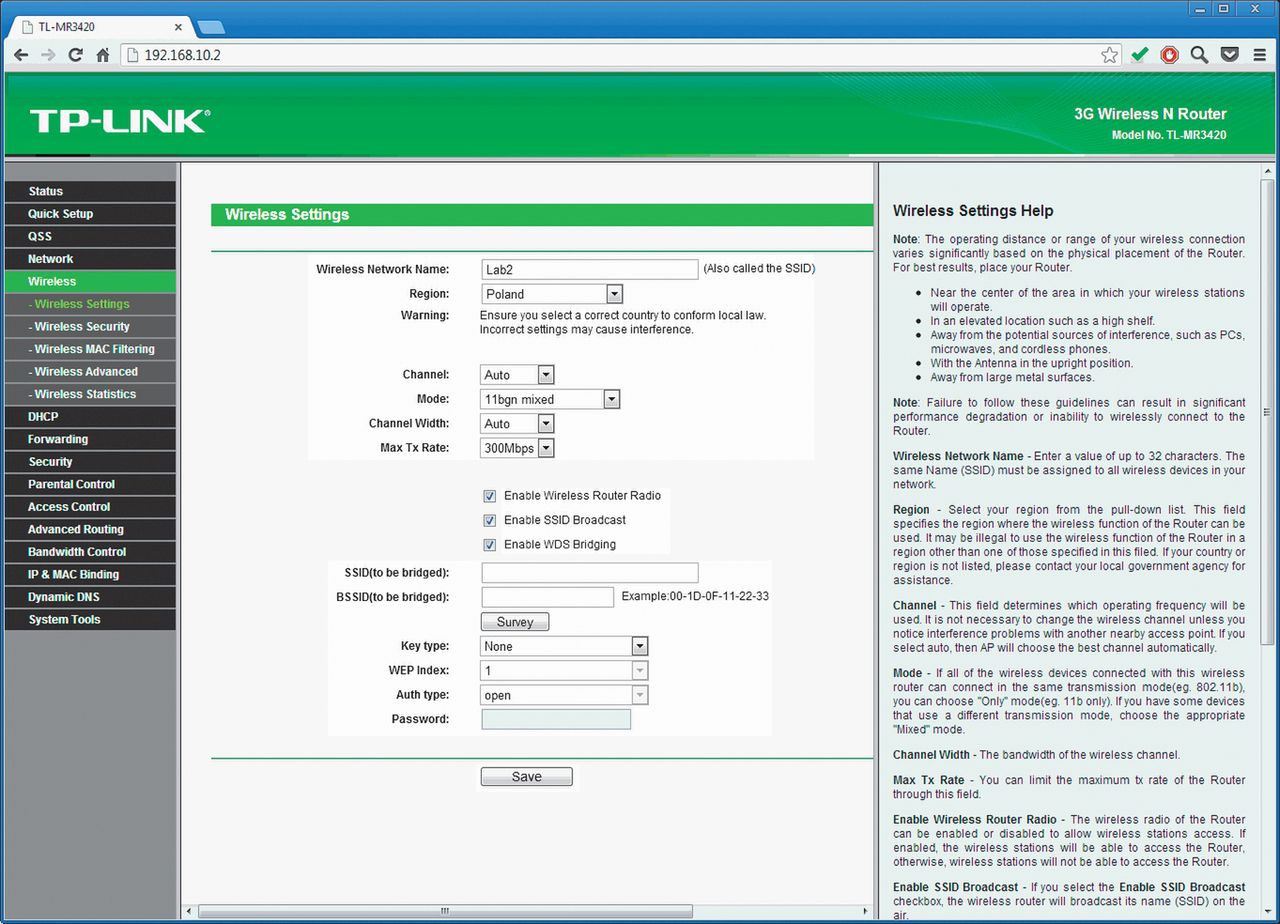The height and width of the screenshot is (924, 1280).
Task: Open the Auth type dropdown
Action: pos(565,695)
